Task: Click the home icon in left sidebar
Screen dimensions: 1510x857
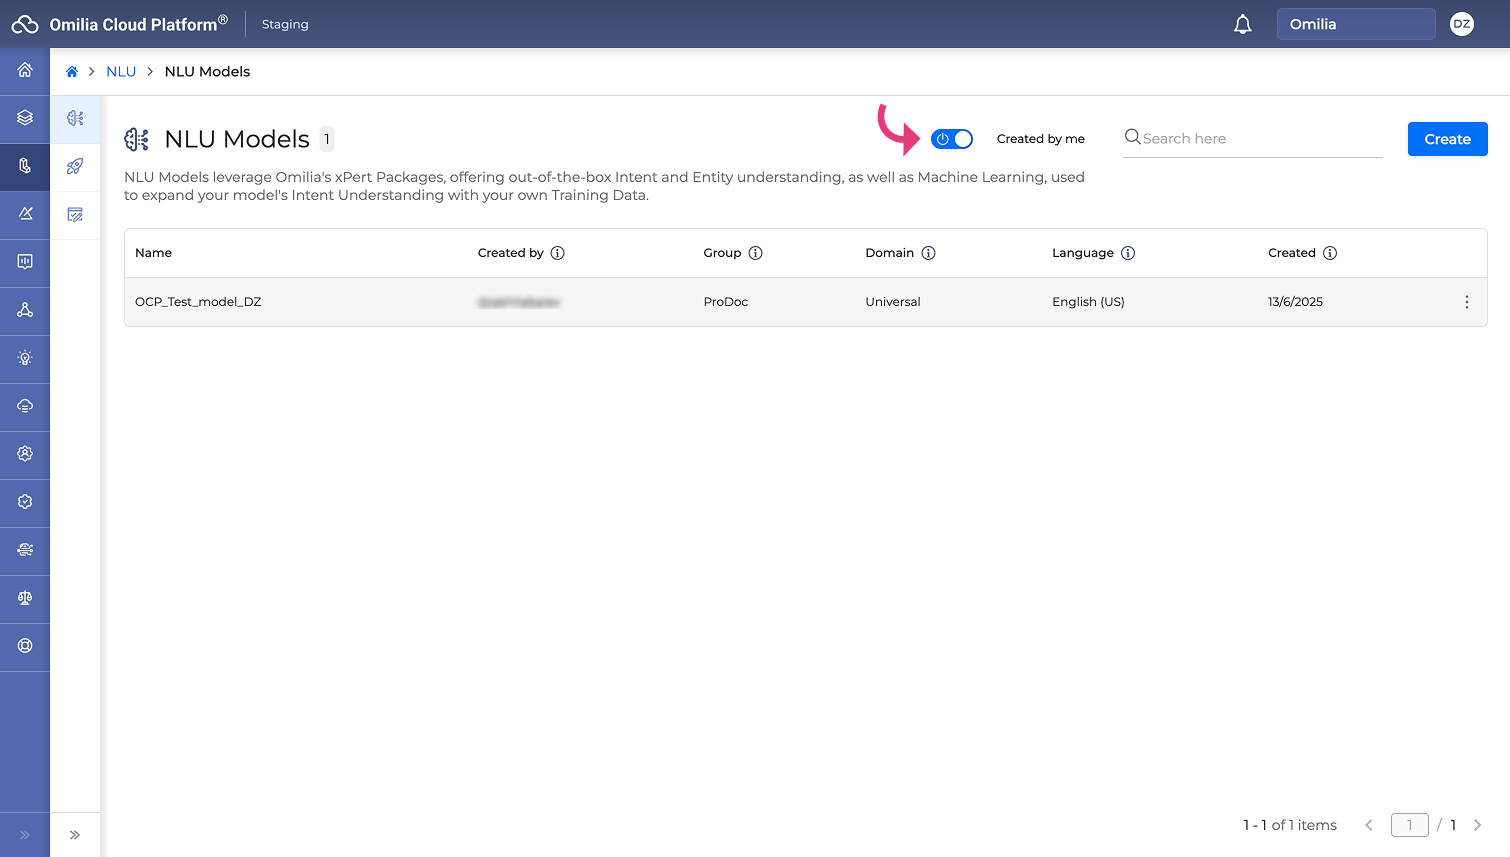Action: [x=25, y=70]
